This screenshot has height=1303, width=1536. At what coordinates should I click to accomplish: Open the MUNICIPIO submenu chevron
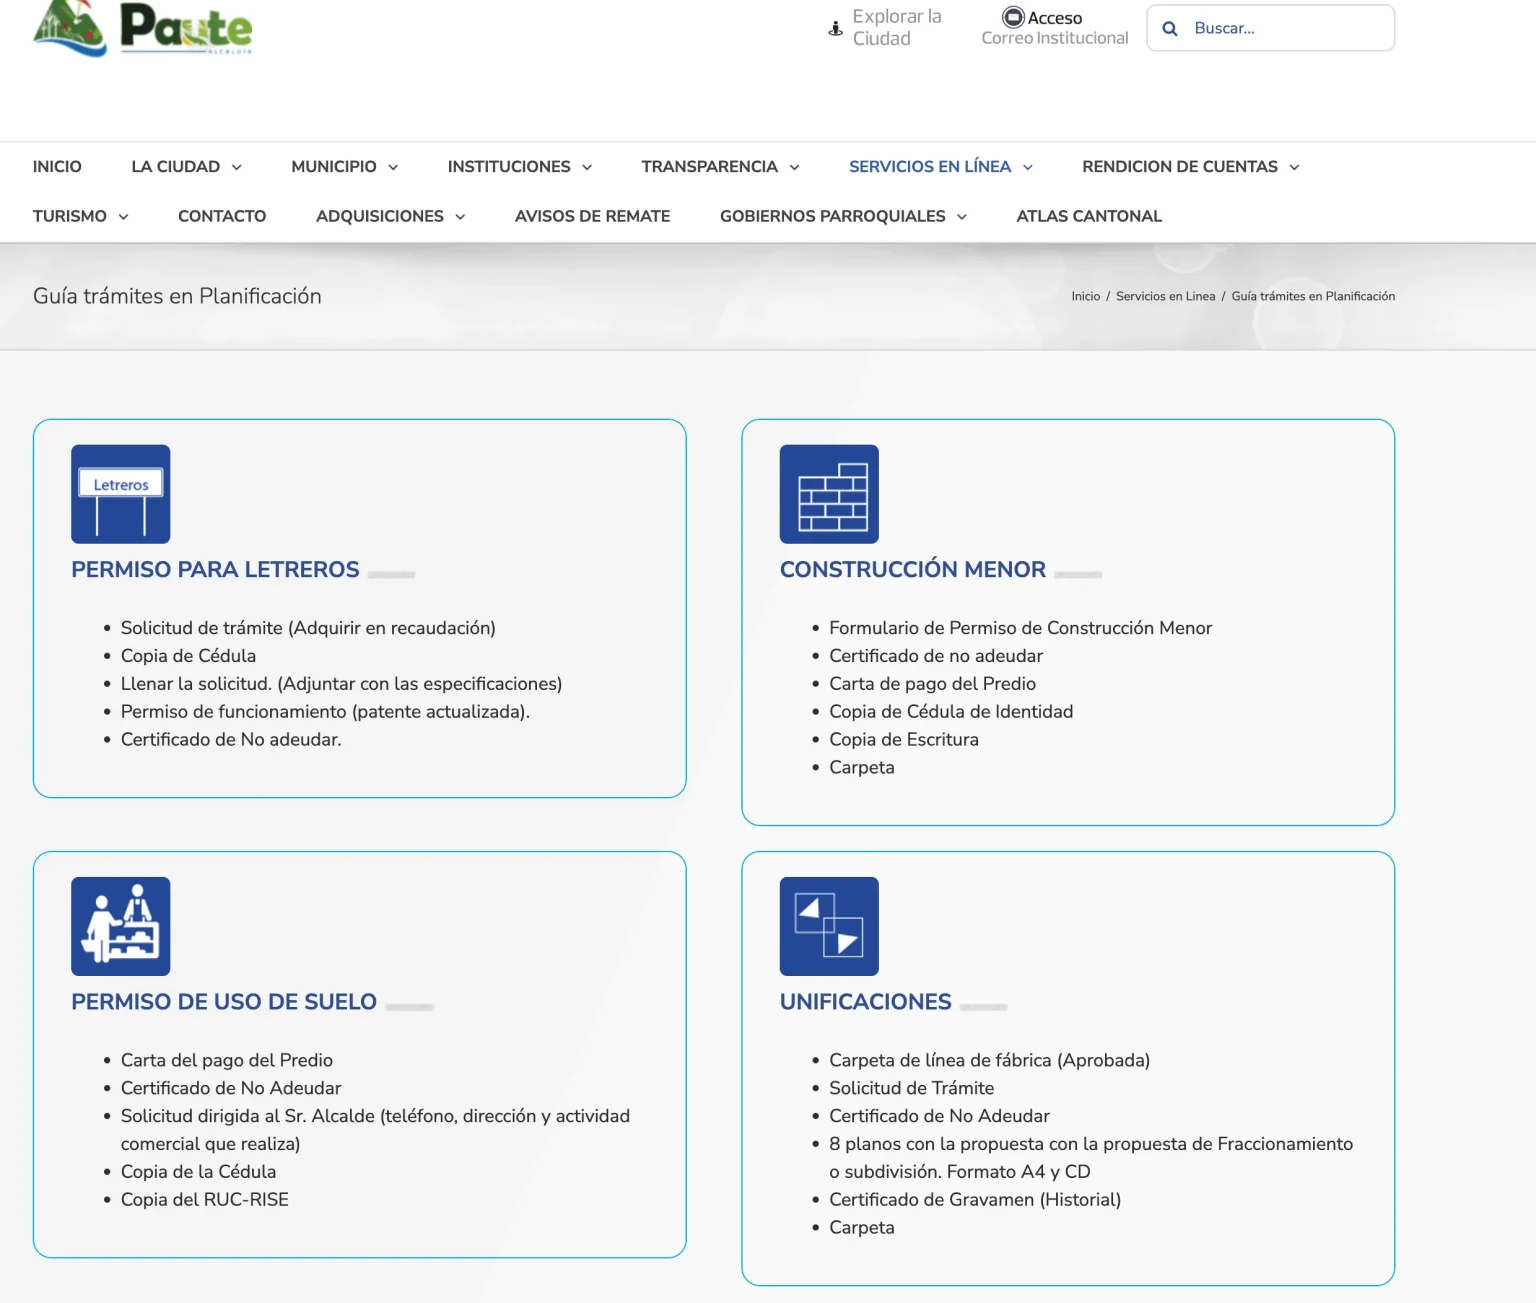coord(343,166)
